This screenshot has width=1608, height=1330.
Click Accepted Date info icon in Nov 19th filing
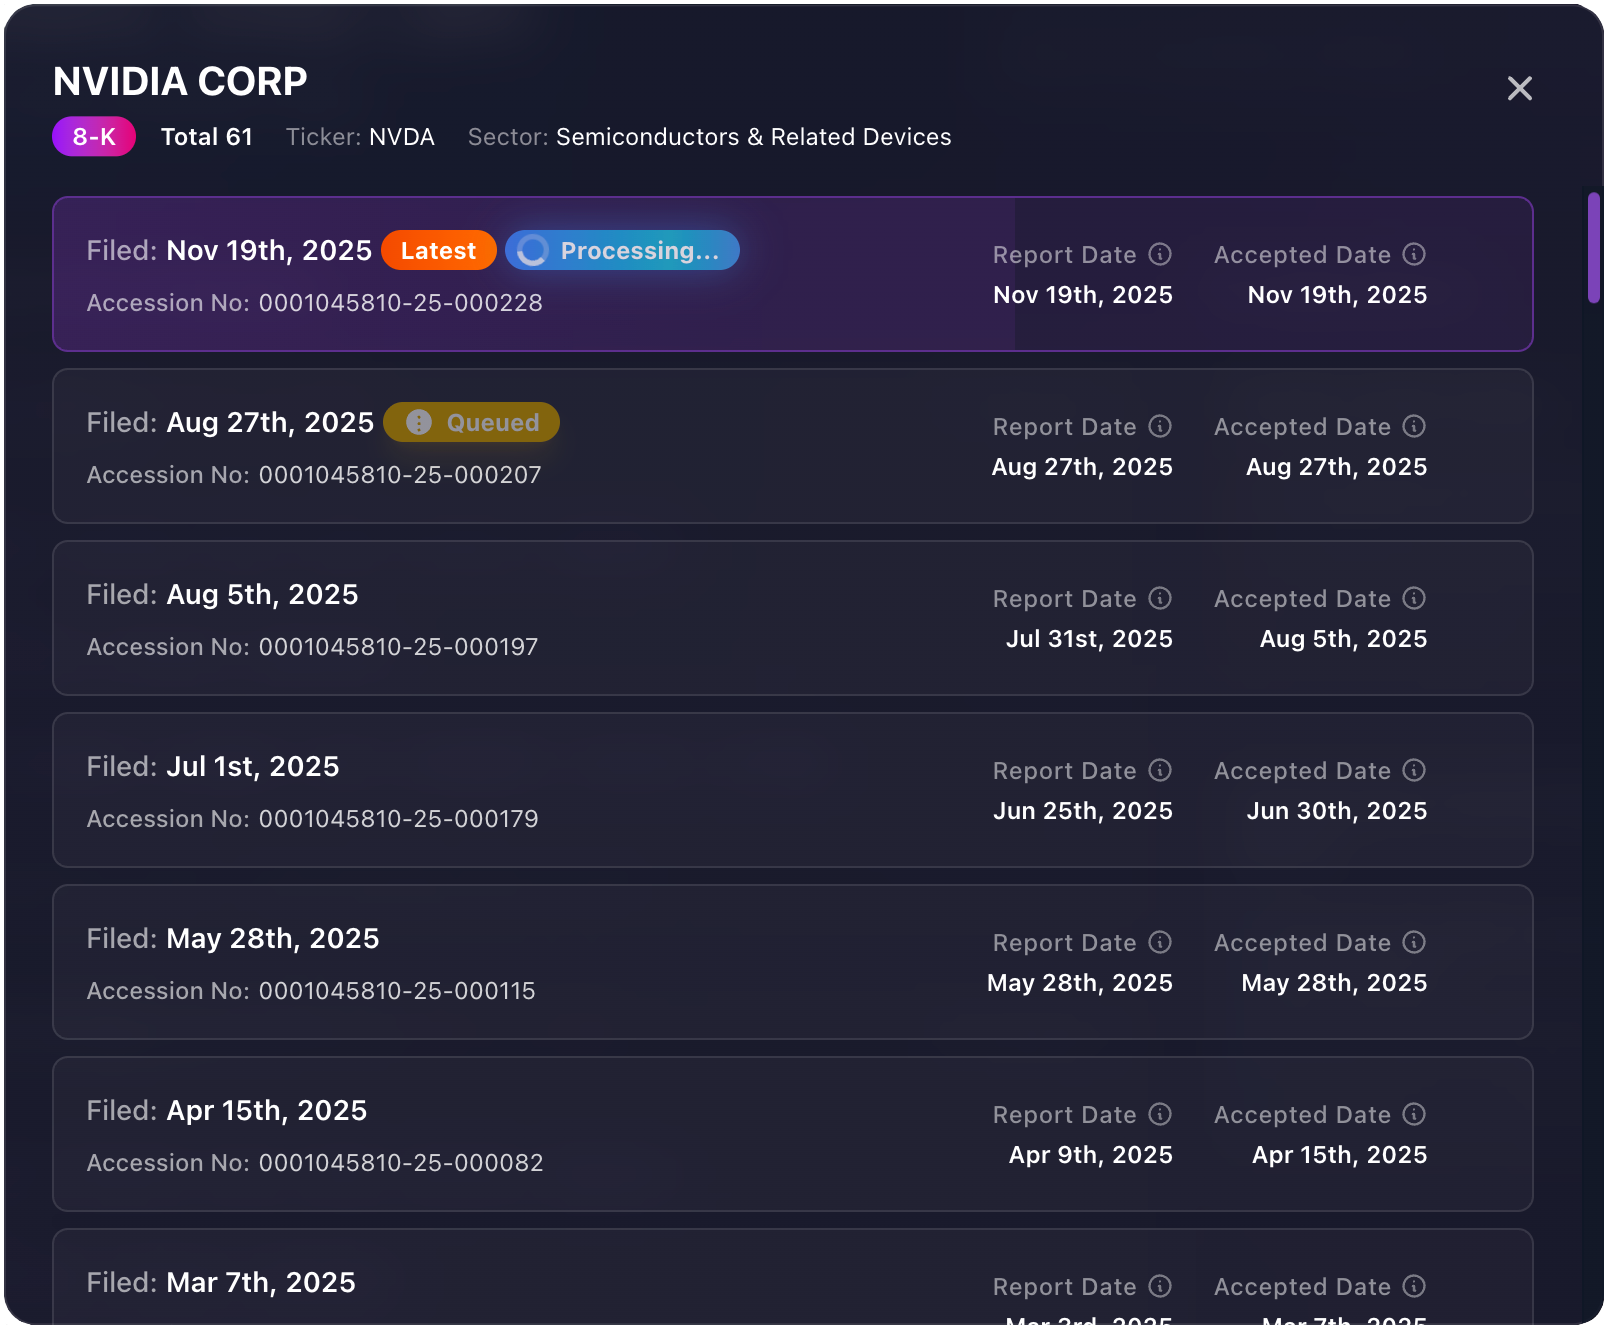tap(1414, 254)
